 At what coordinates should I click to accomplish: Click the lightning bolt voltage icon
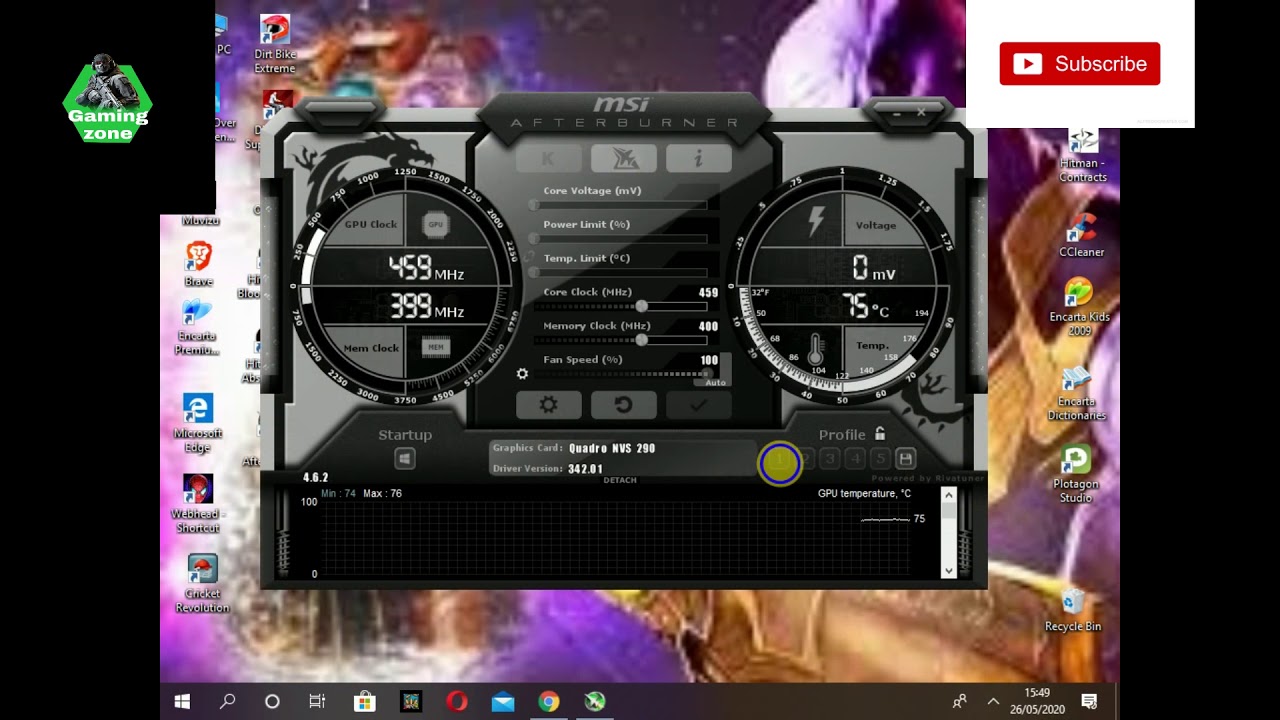[816, 221]
